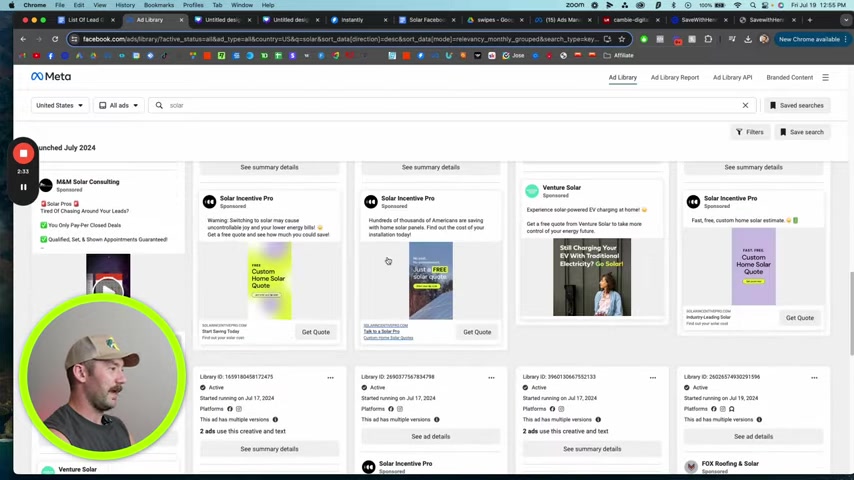Open more options for Library ID 2602657493029159​6

pyautogui.click(x=814, y=378)
